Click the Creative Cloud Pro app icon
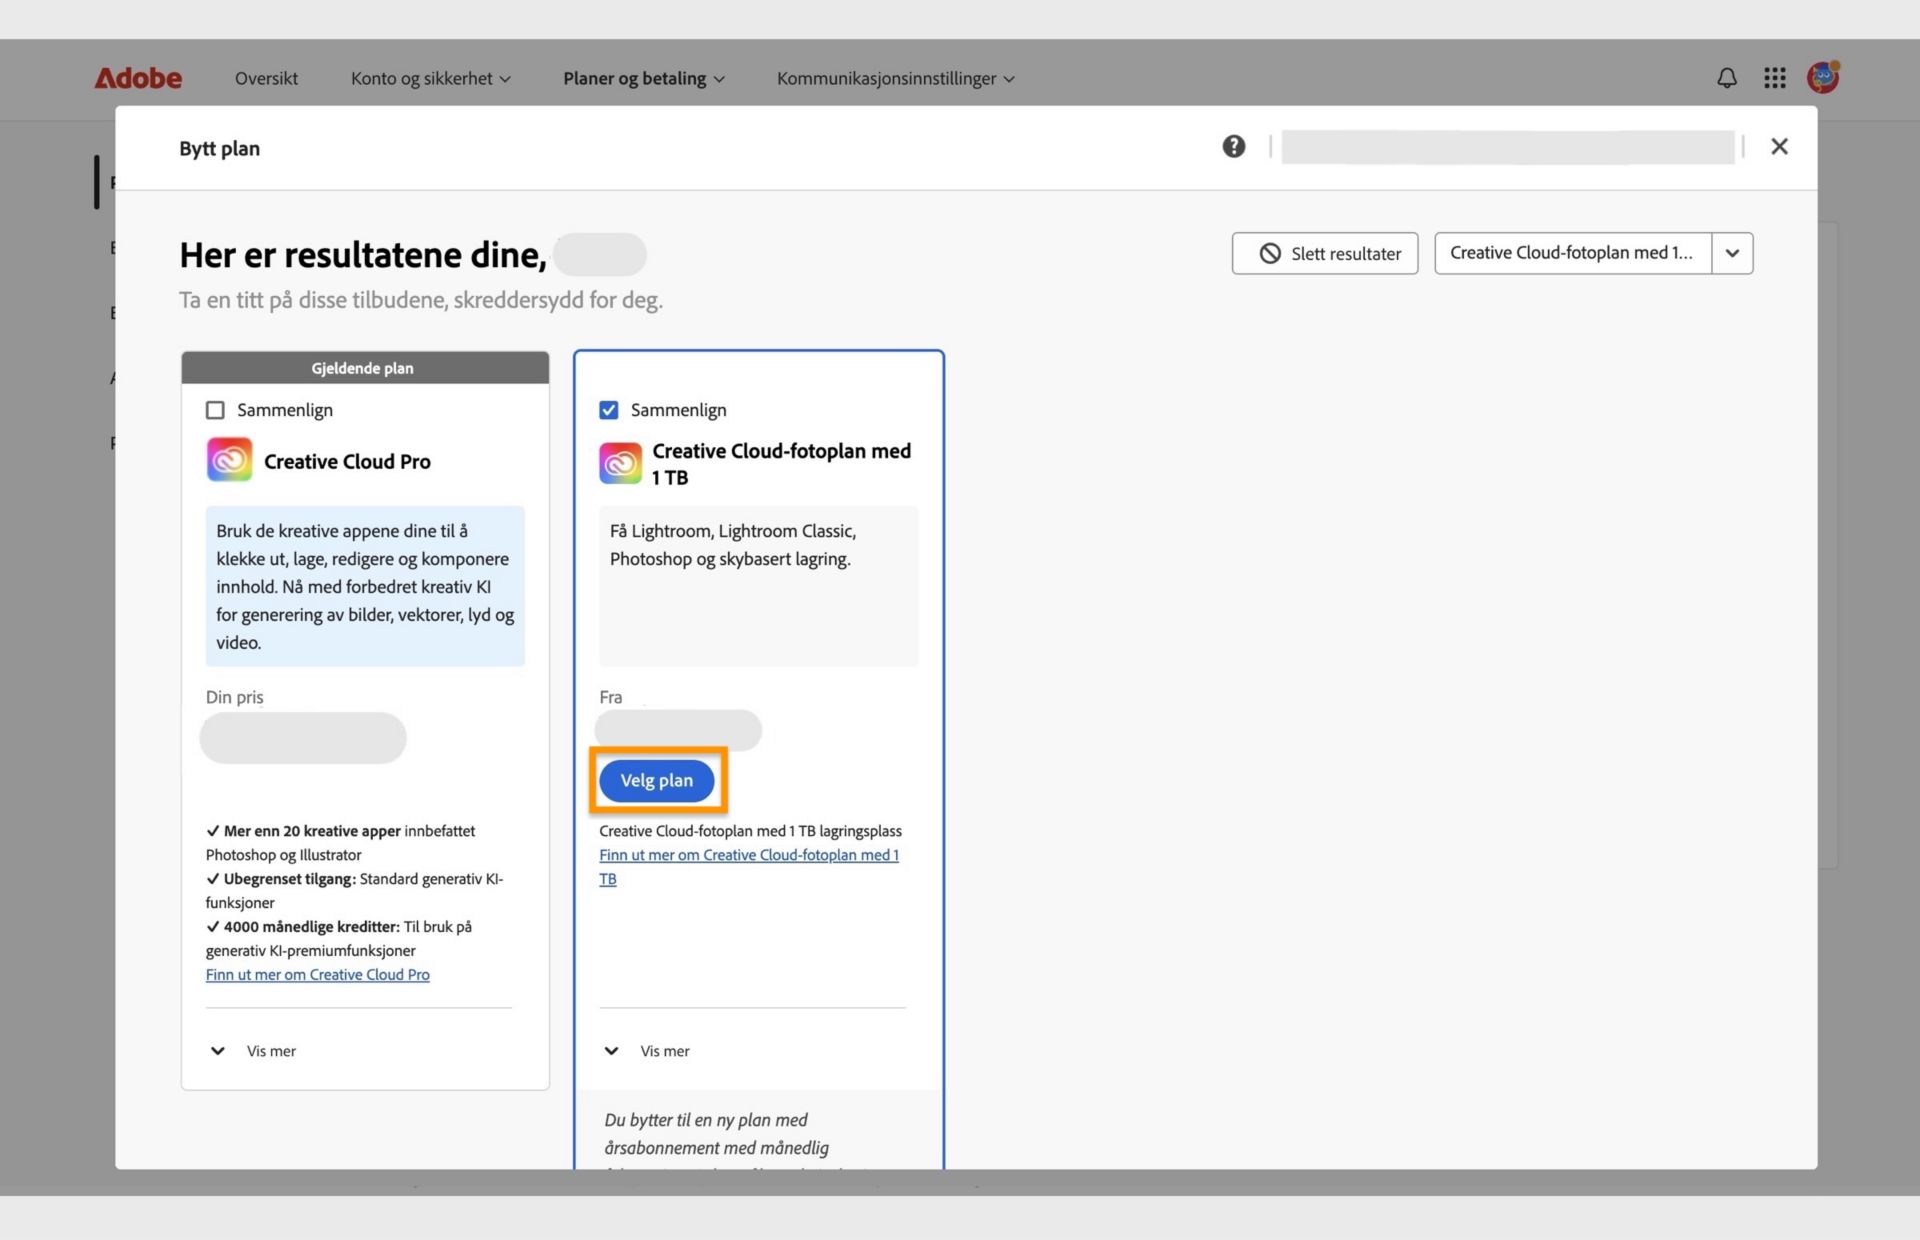The height and width of the screenshot is (1240, 1920). [x=229, y=460]
